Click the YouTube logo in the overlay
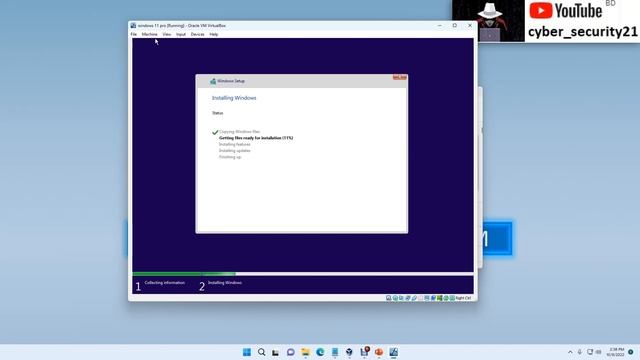The height and width of the screenshot is (360, 640). point(566,11)
